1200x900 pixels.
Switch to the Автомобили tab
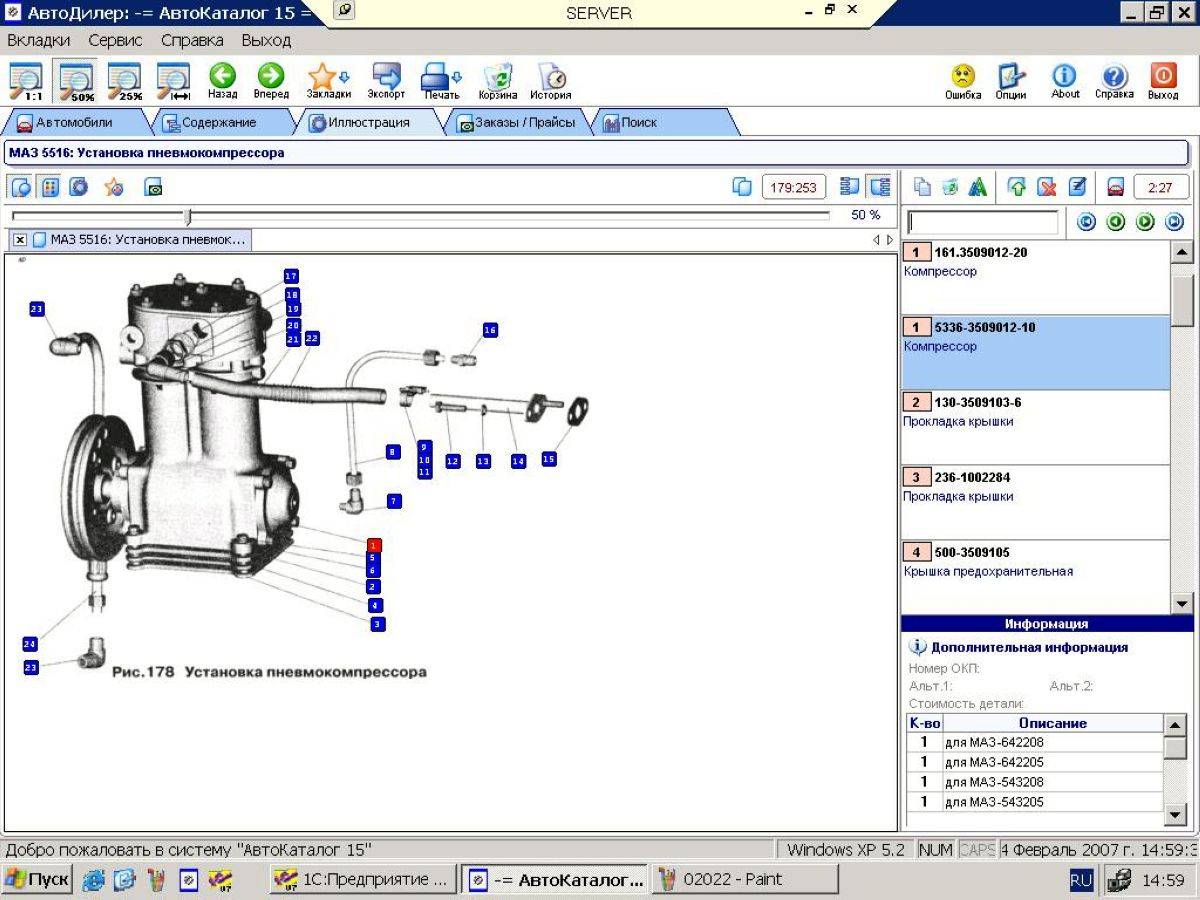tap(75, 122)
